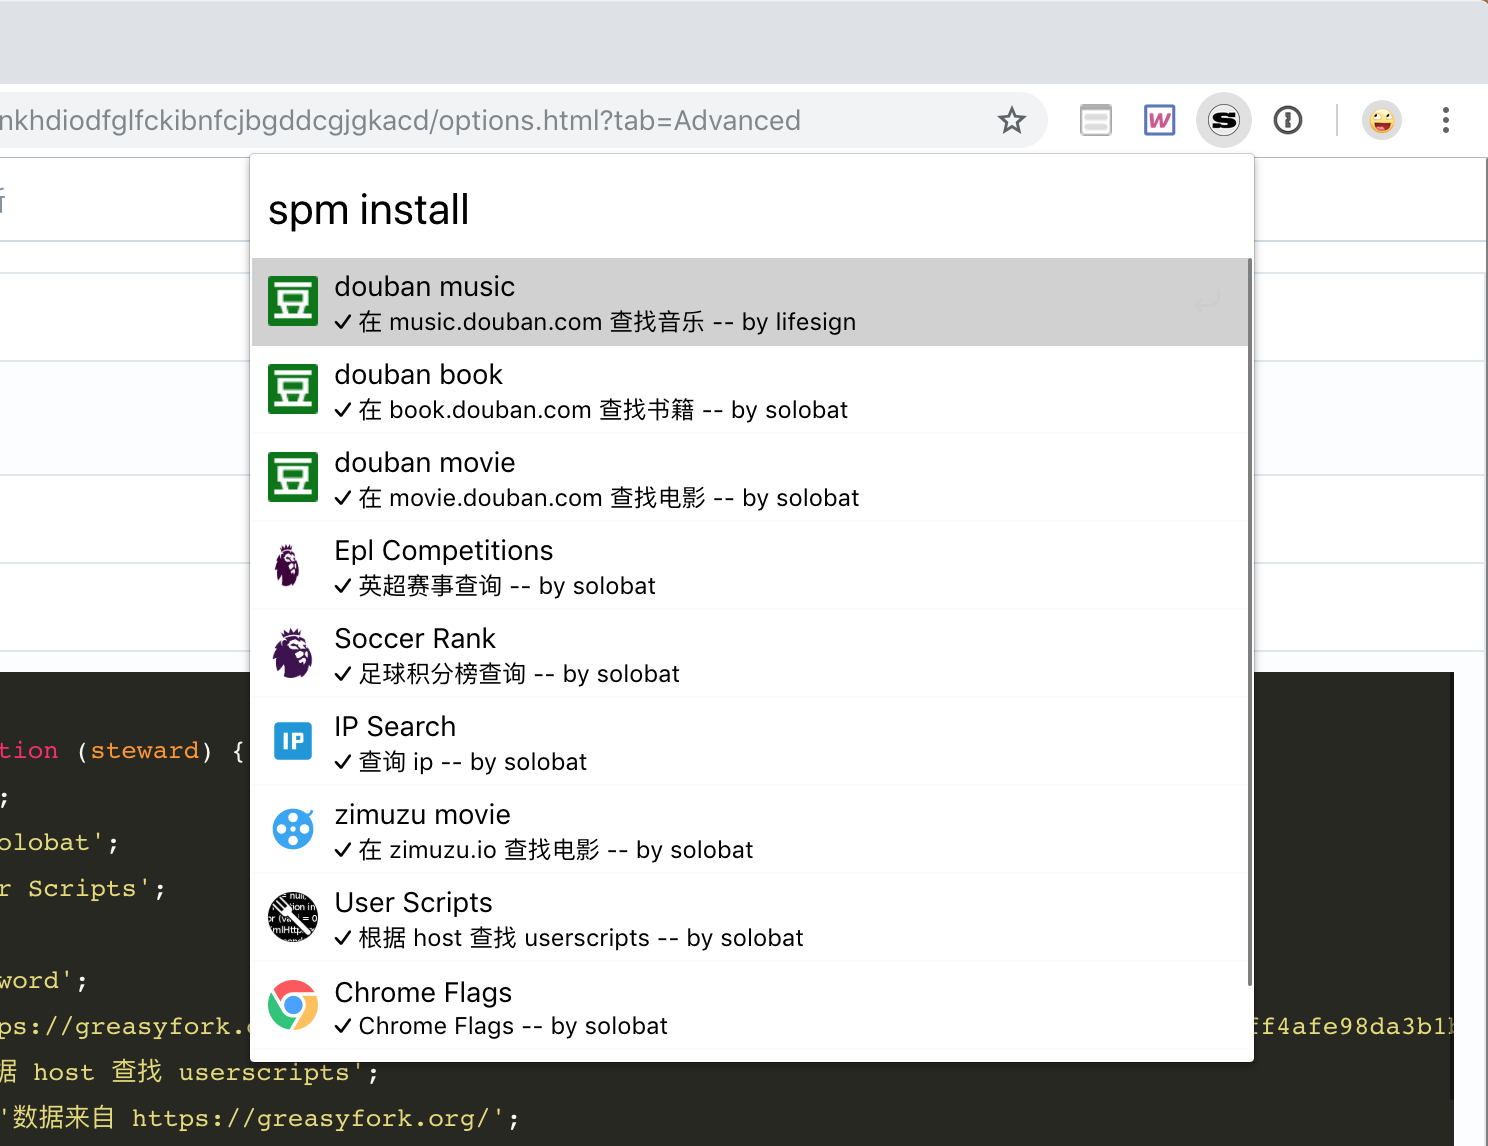Click 'https://greasyfork.org/' in the code editor
The width and height of the screenshot is (1488, 1146).
point(311,1118)
